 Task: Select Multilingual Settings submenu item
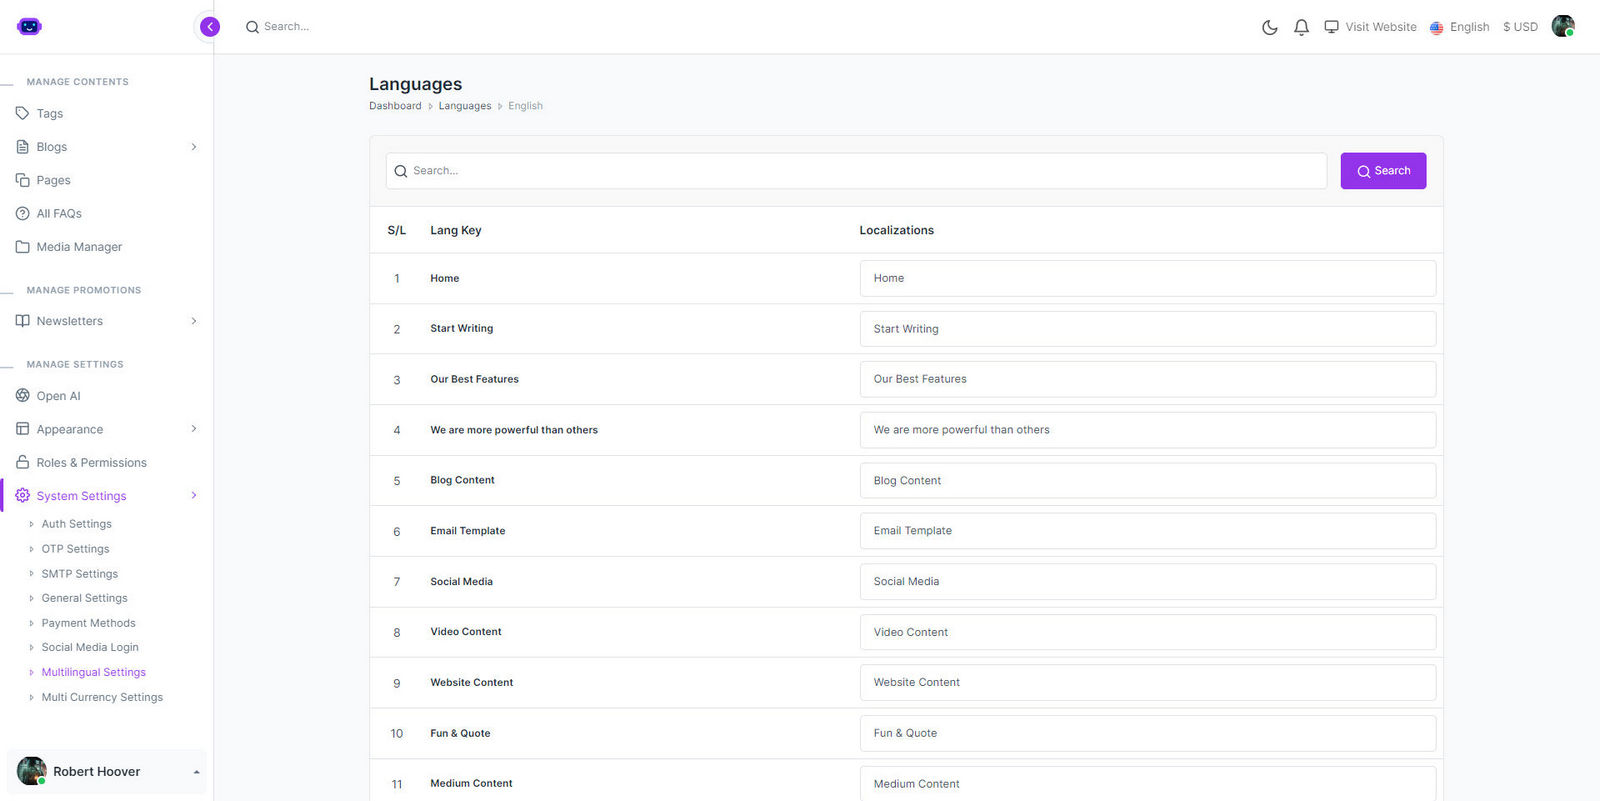click(x=94, y=672)
